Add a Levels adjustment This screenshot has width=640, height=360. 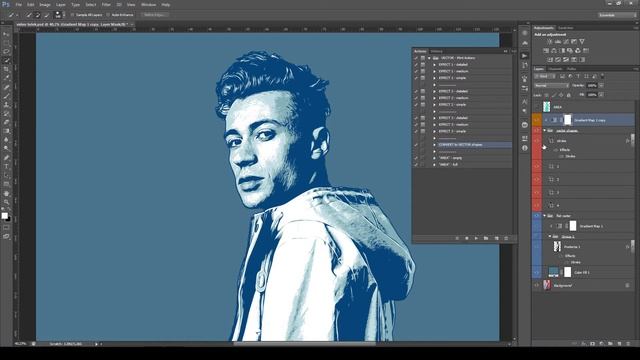(x=558, y=42)
